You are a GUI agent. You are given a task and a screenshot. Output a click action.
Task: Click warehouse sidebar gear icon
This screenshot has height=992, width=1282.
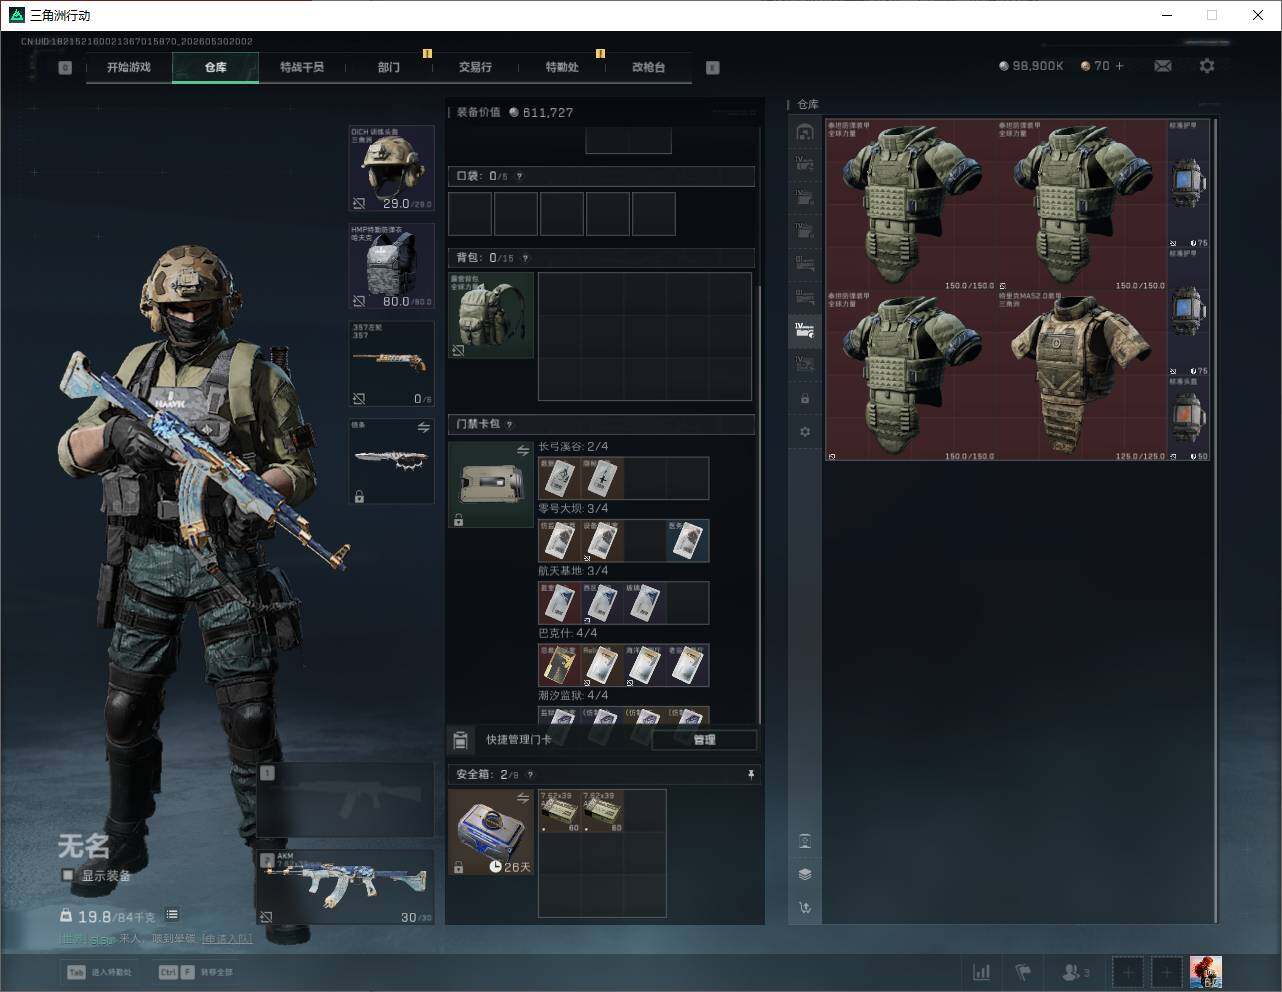(805, 432)
